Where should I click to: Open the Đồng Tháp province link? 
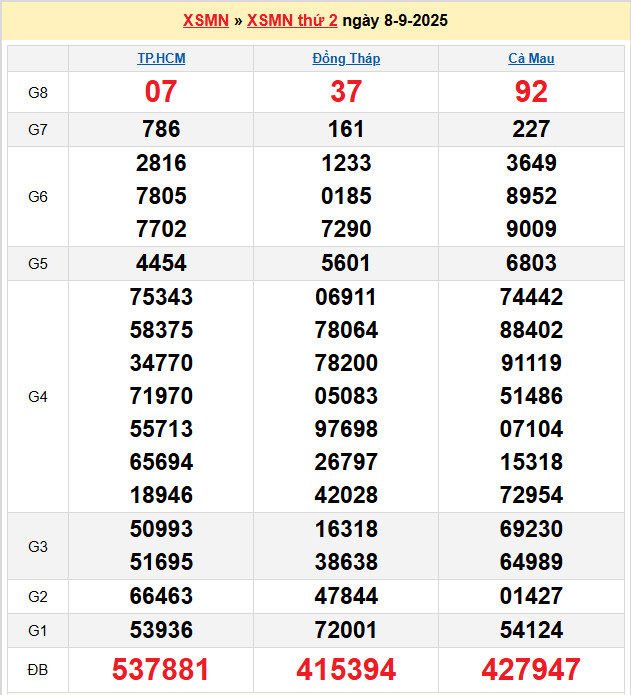(346, 59)
